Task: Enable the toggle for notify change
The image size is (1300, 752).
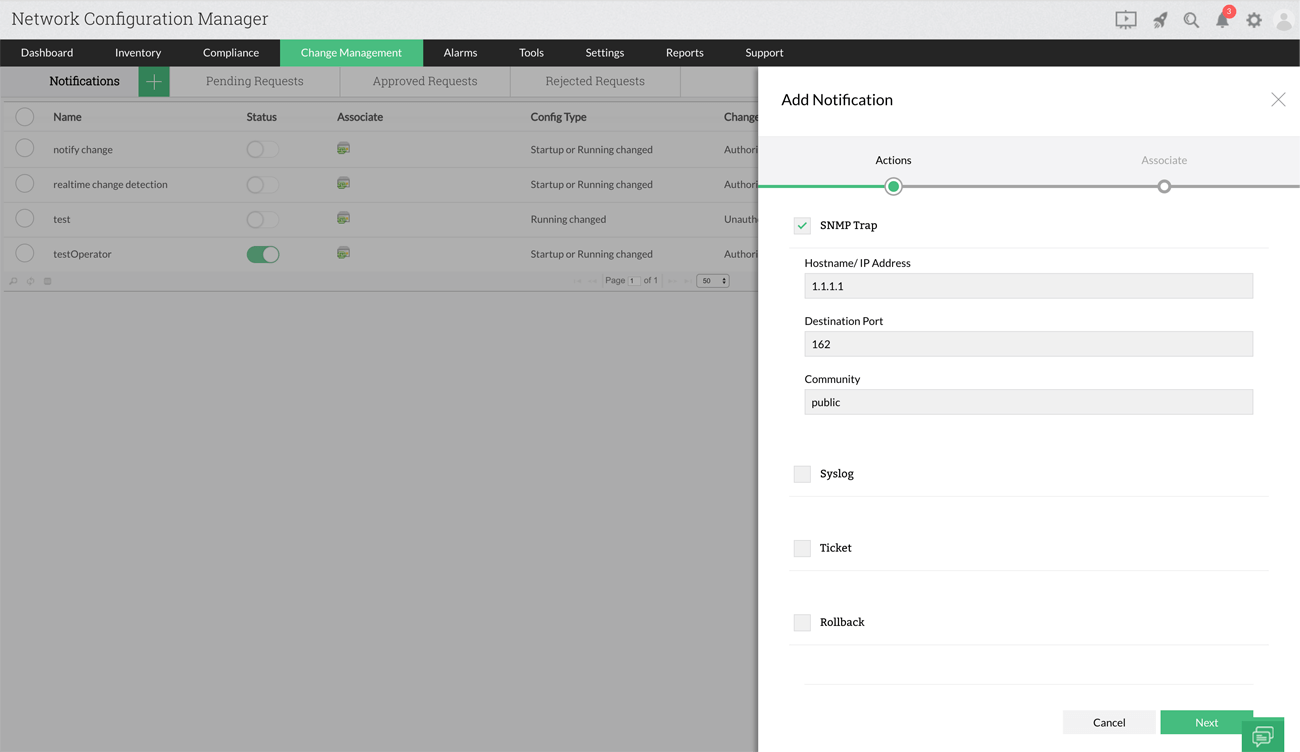Action: tap(262, 148)
